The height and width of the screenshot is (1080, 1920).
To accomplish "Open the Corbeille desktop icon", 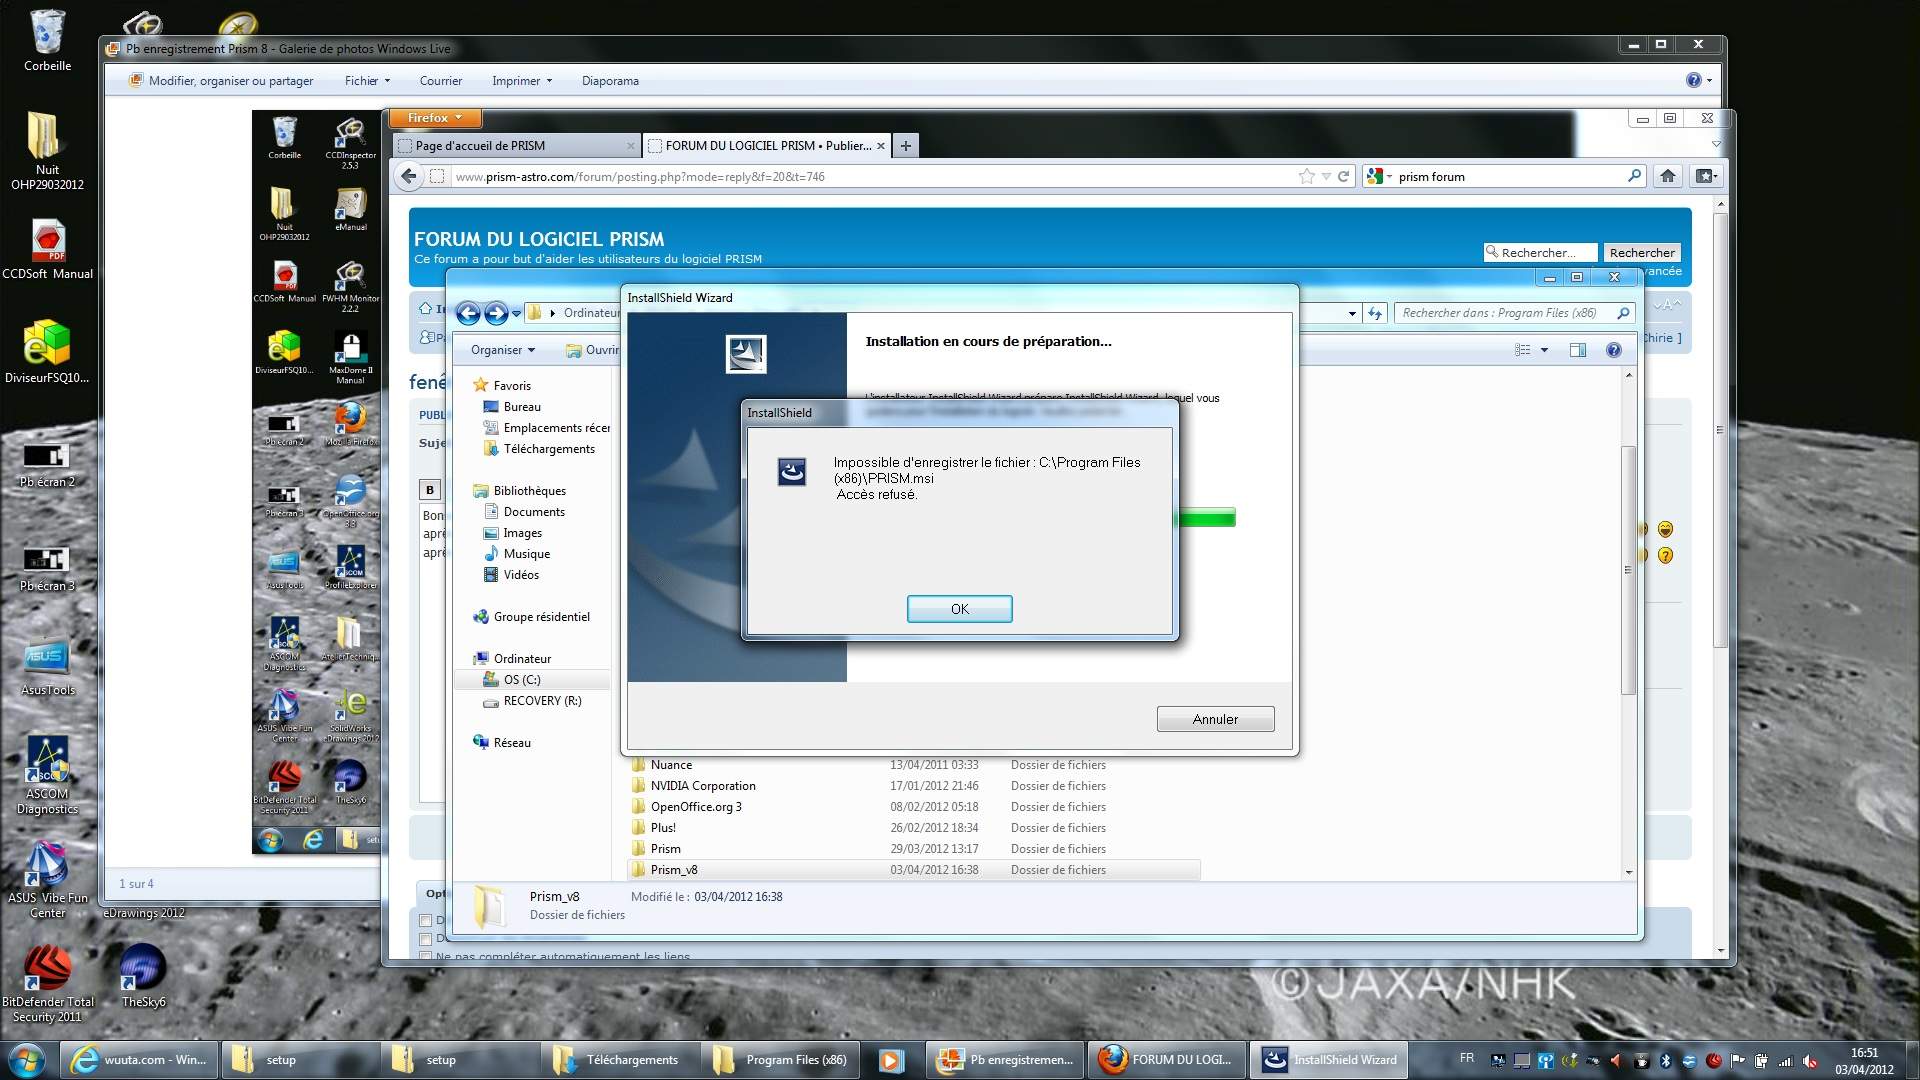I will coord(47,35).
